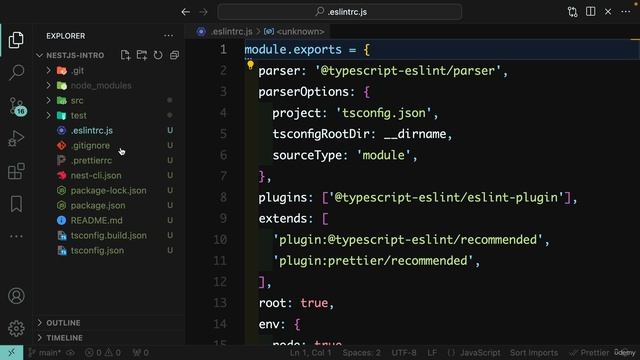The width and height of the screenshot is (640, 360).
Task: Go back using the left arrow
Action: click(186, 12)
